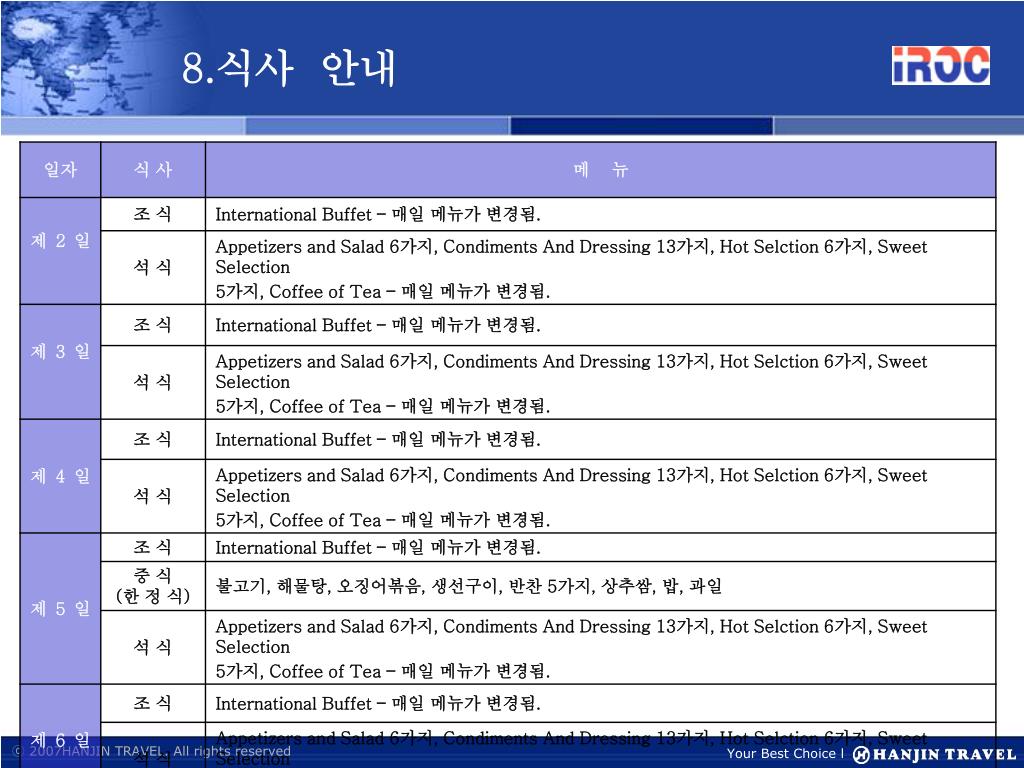Click the '조 식' cell for day 3
Screen dimensions: 1024x768
click(153, 325)
